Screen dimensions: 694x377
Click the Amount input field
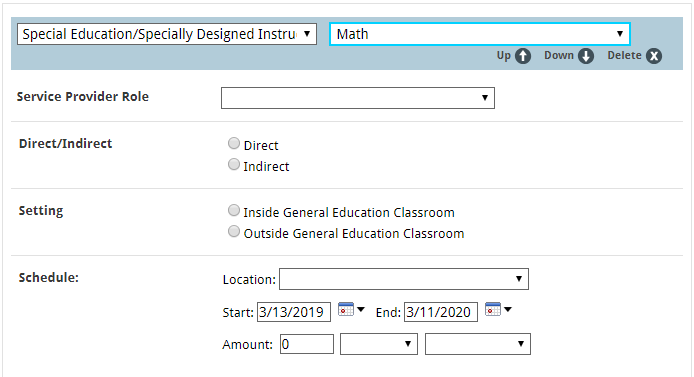(307, 344)
